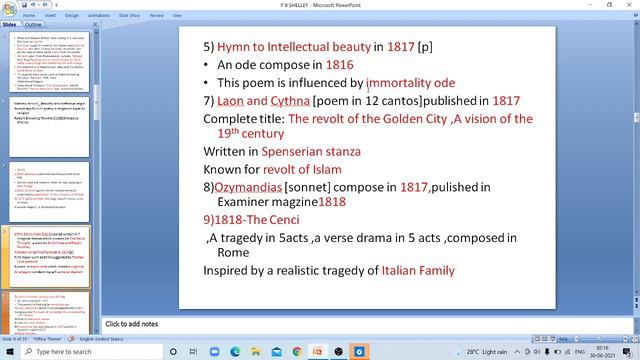Click the zoom slider track
640x360 pixels.
600,339
